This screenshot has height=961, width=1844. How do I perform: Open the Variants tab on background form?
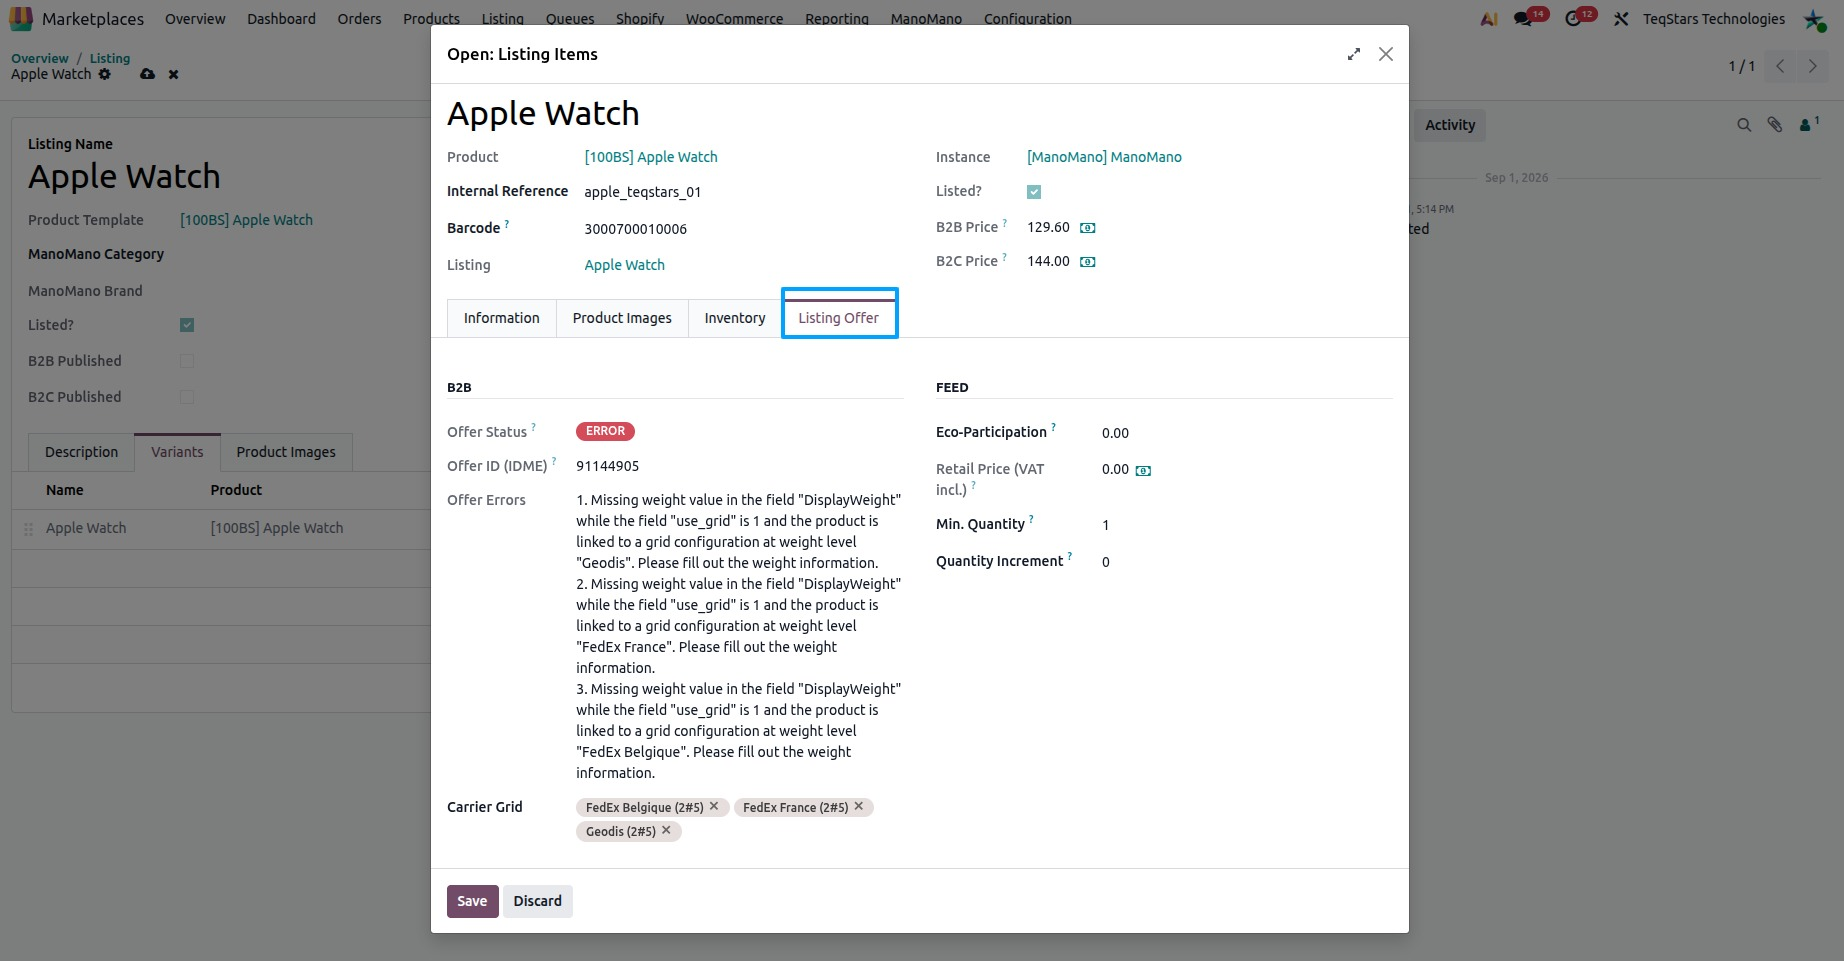pyautogui.click(x=177, y=452)
